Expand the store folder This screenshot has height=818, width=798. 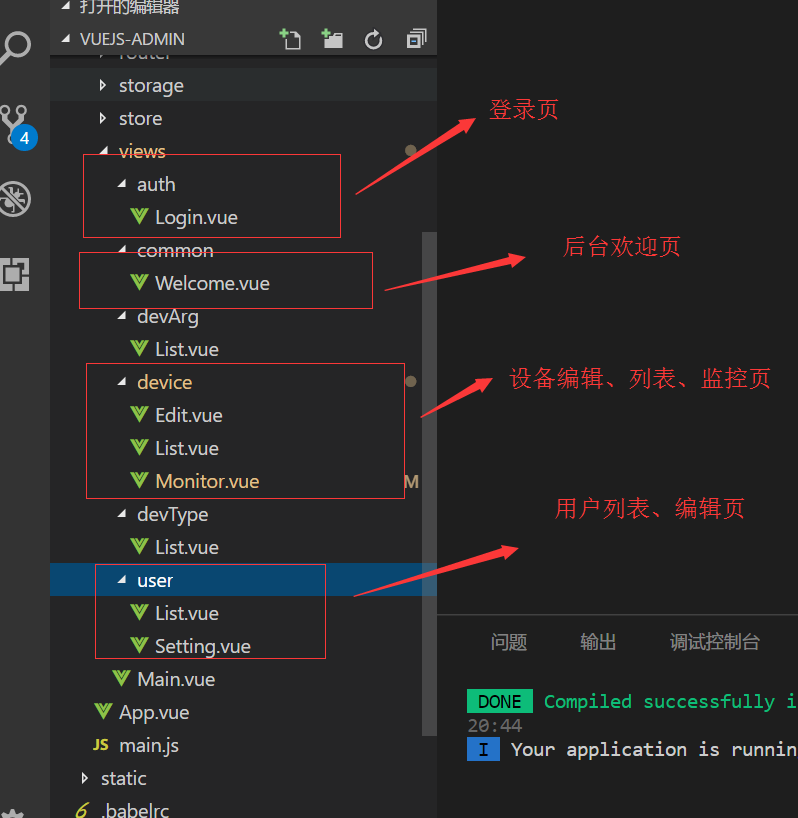click(140, 119)
